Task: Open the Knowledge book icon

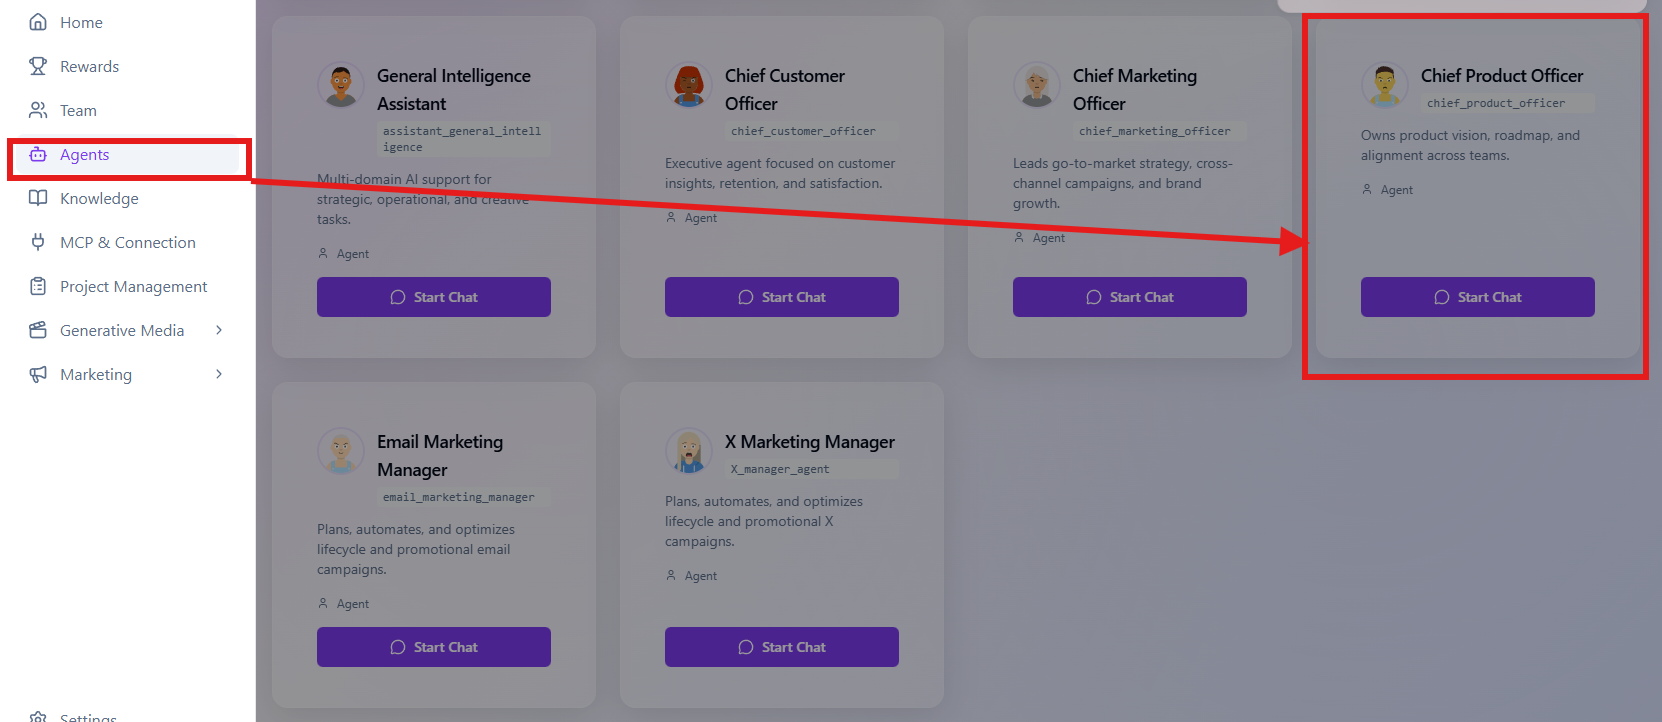Action: click(x=36, y=198)
